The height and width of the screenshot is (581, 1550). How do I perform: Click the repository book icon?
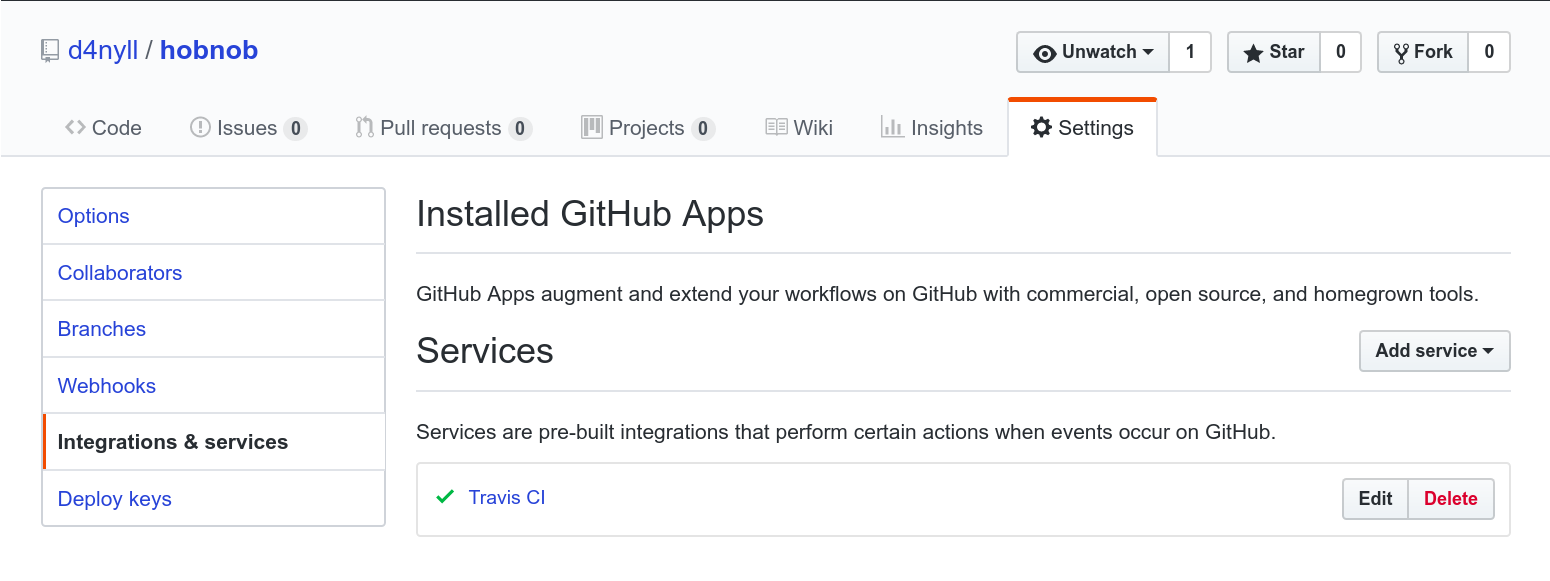pyautogui.click(x=49, y=51)
